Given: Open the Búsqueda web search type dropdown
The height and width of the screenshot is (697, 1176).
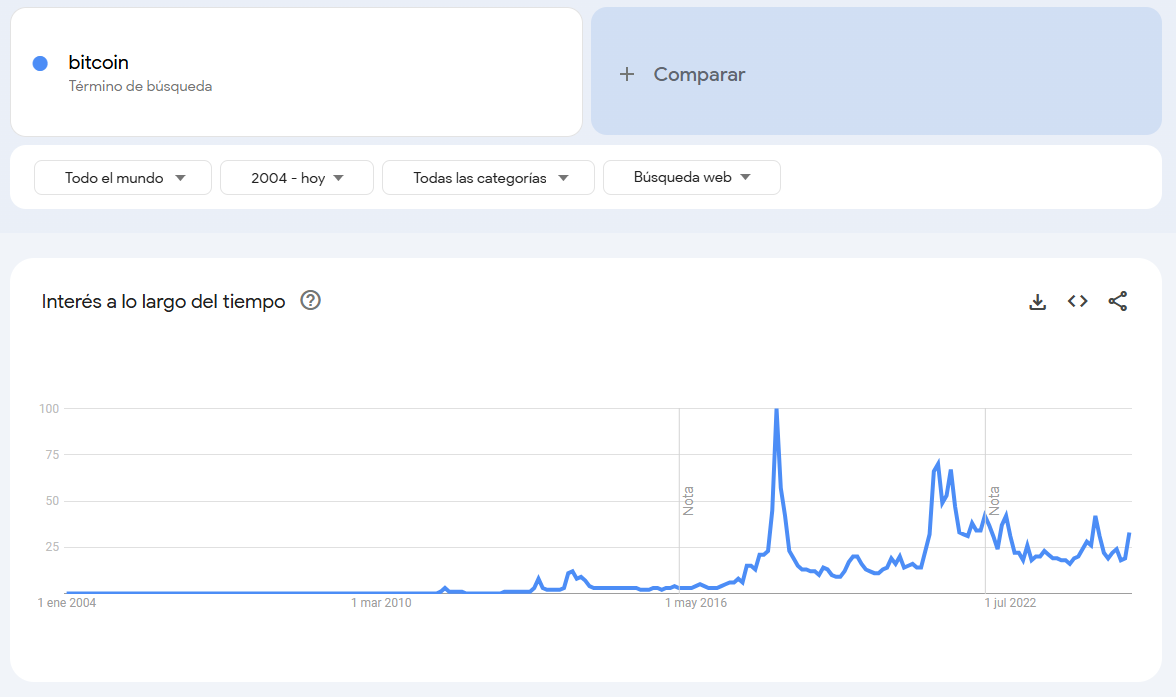Looking at the screenshot, I should [x=692, y=177].
